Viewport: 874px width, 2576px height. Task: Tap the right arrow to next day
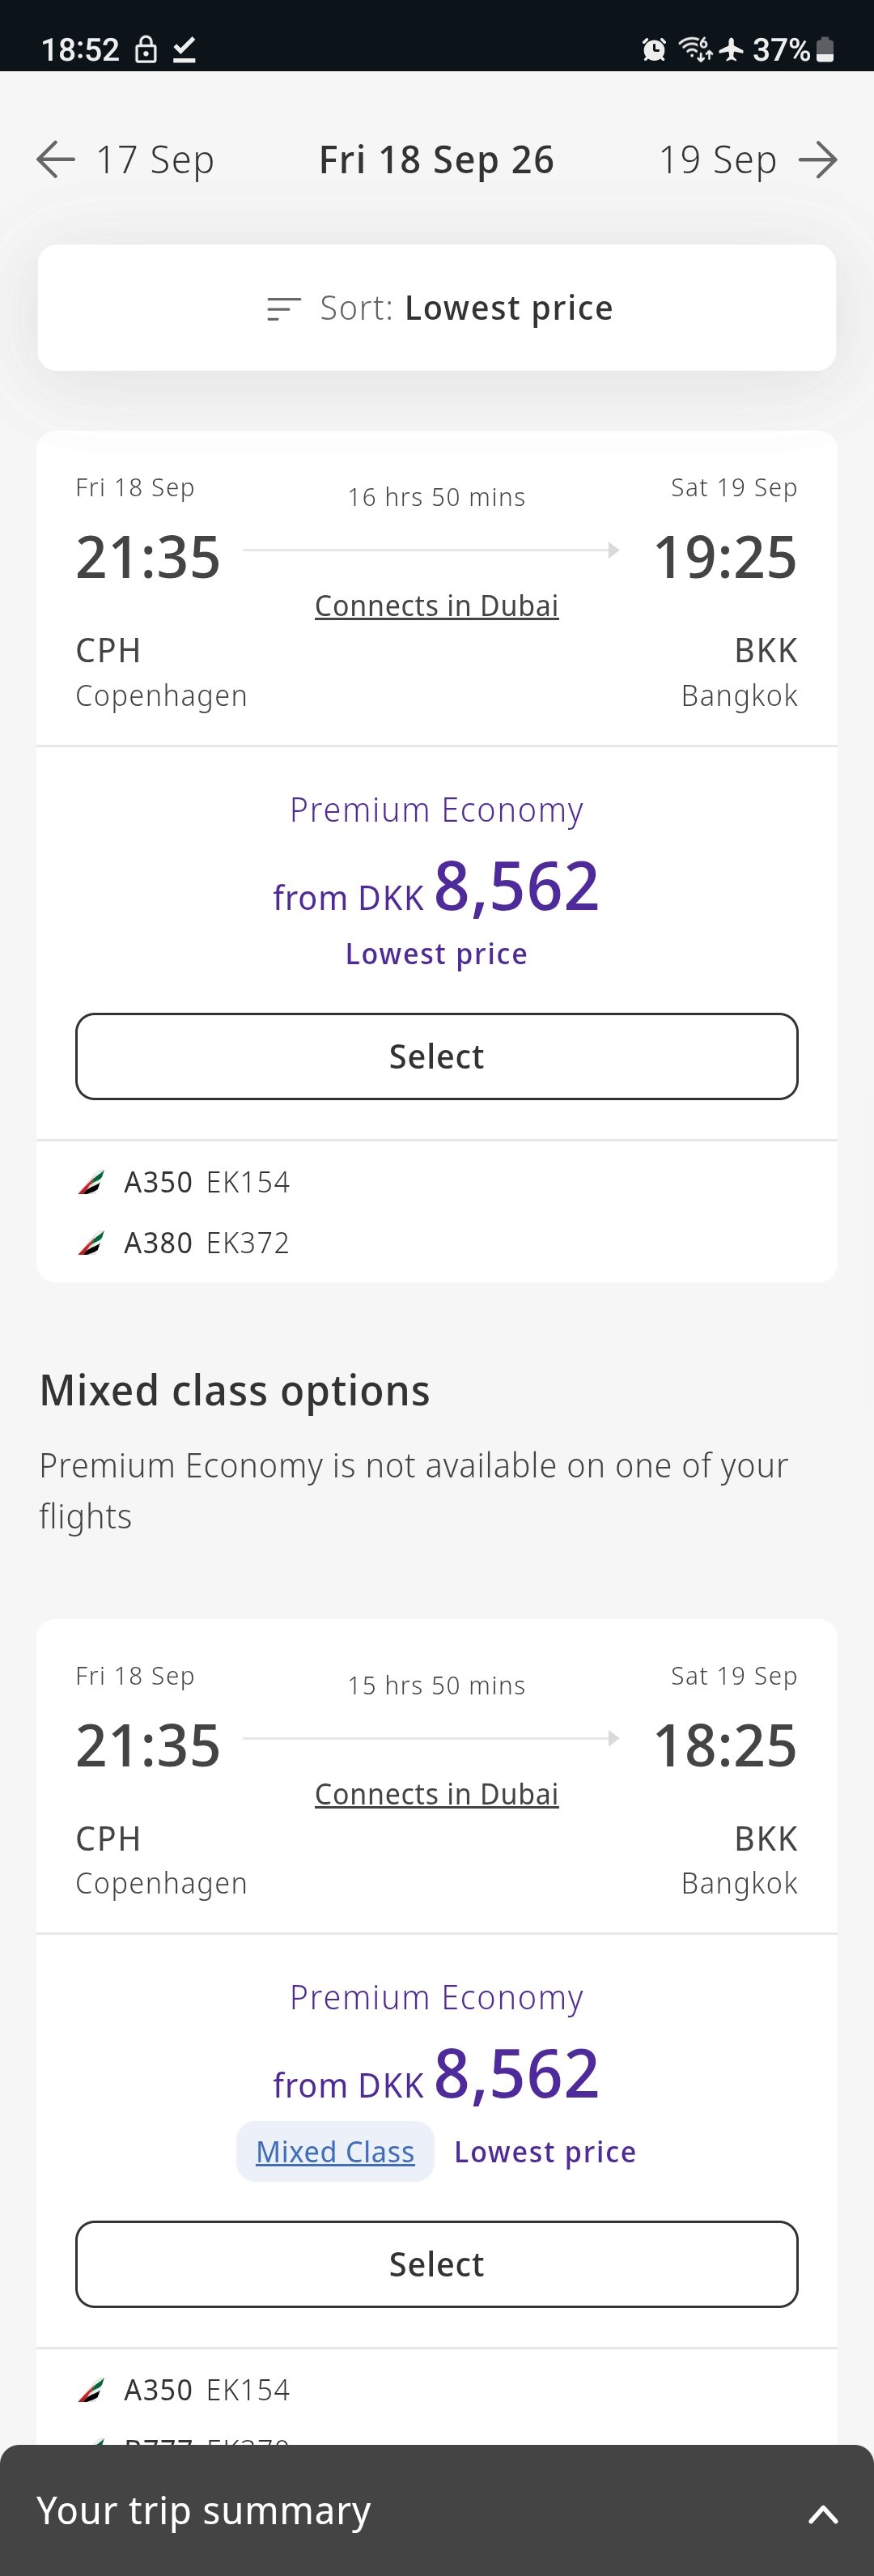[818, 159]
